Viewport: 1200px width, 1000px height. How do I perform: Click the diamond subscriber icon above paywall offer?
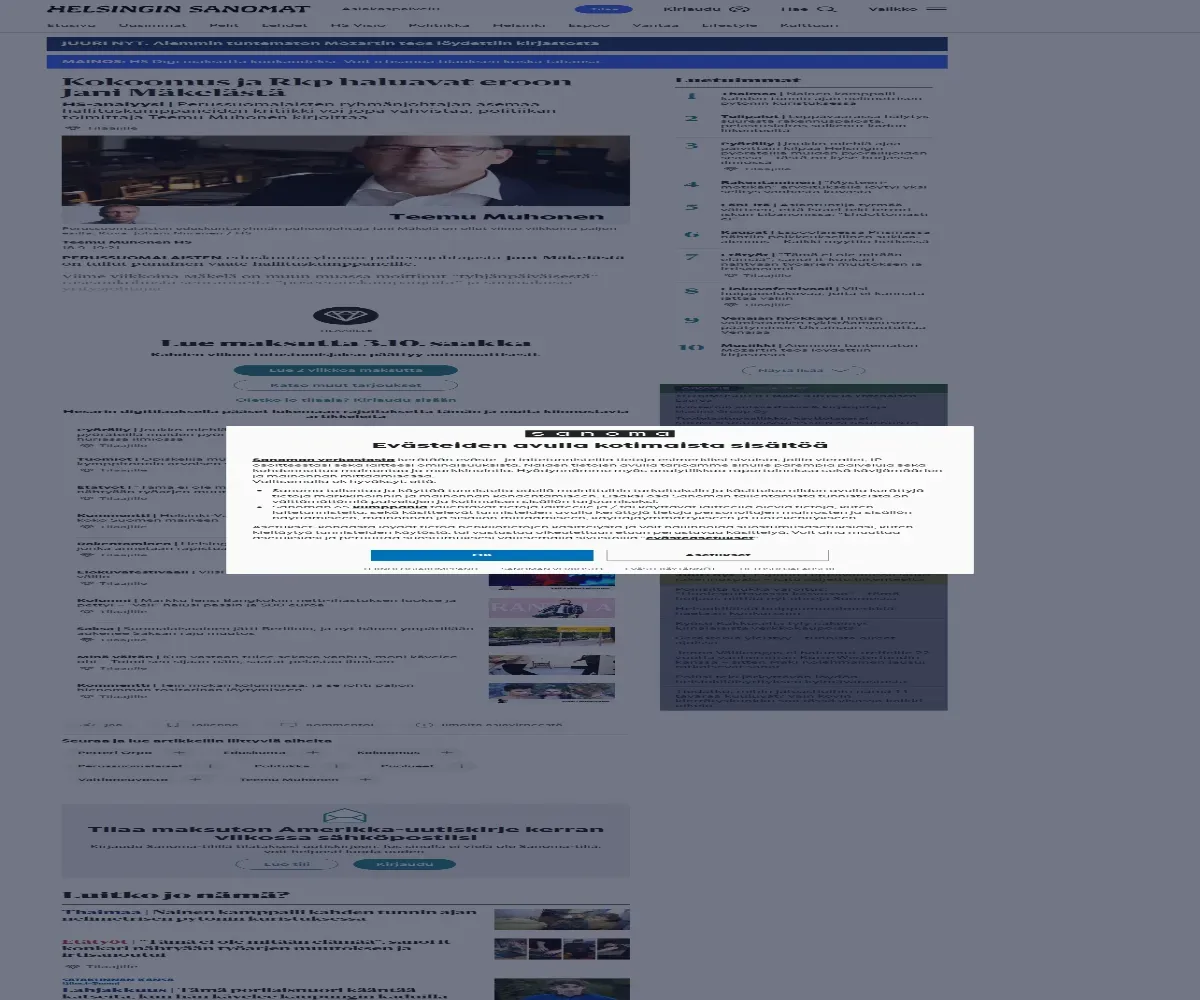(345, 317)
